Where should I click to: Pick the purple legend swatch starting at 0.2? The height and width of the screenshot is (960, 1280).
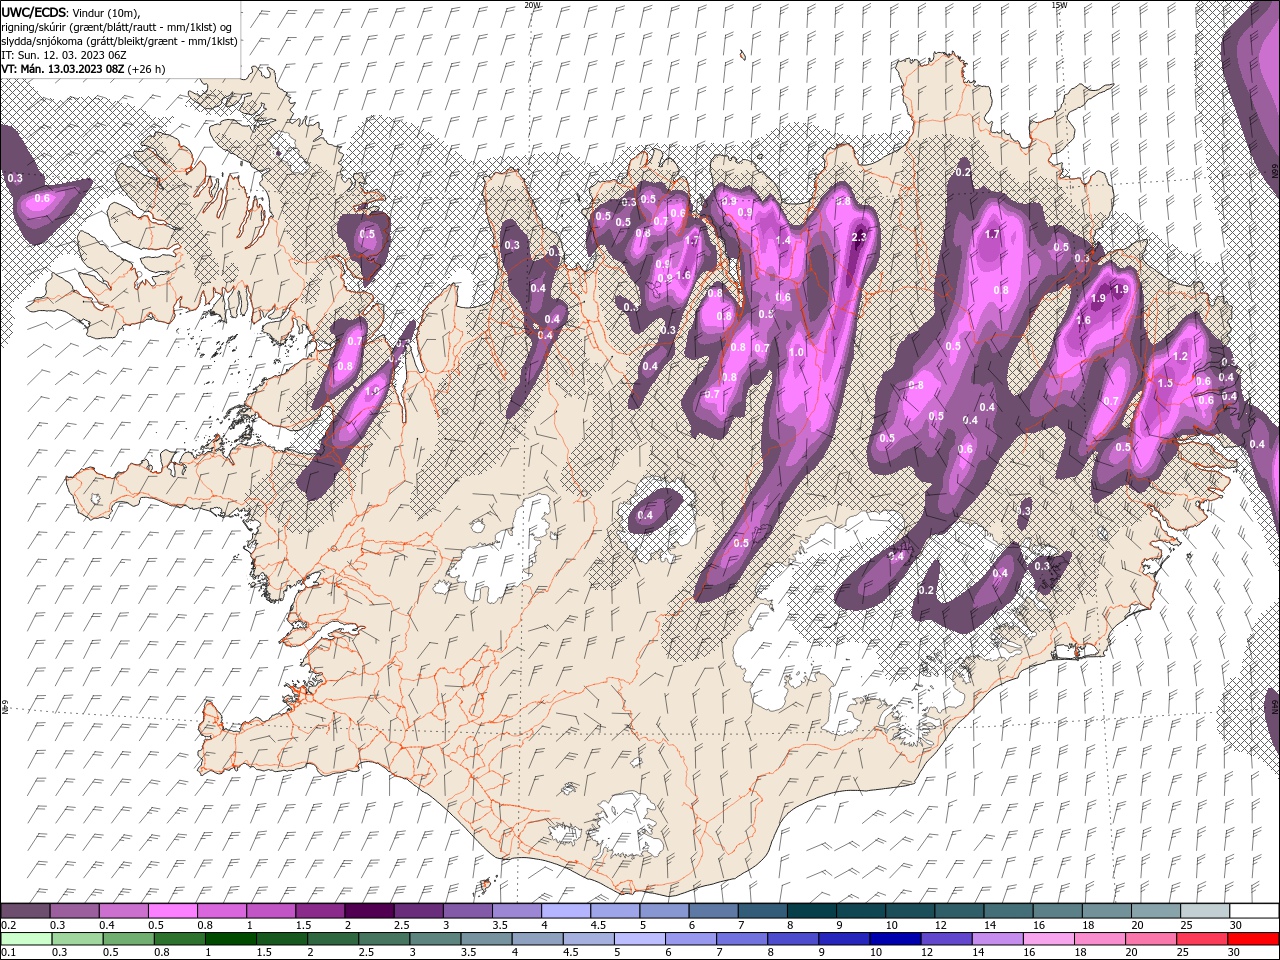pyautogui.click(x=25, y=911)
